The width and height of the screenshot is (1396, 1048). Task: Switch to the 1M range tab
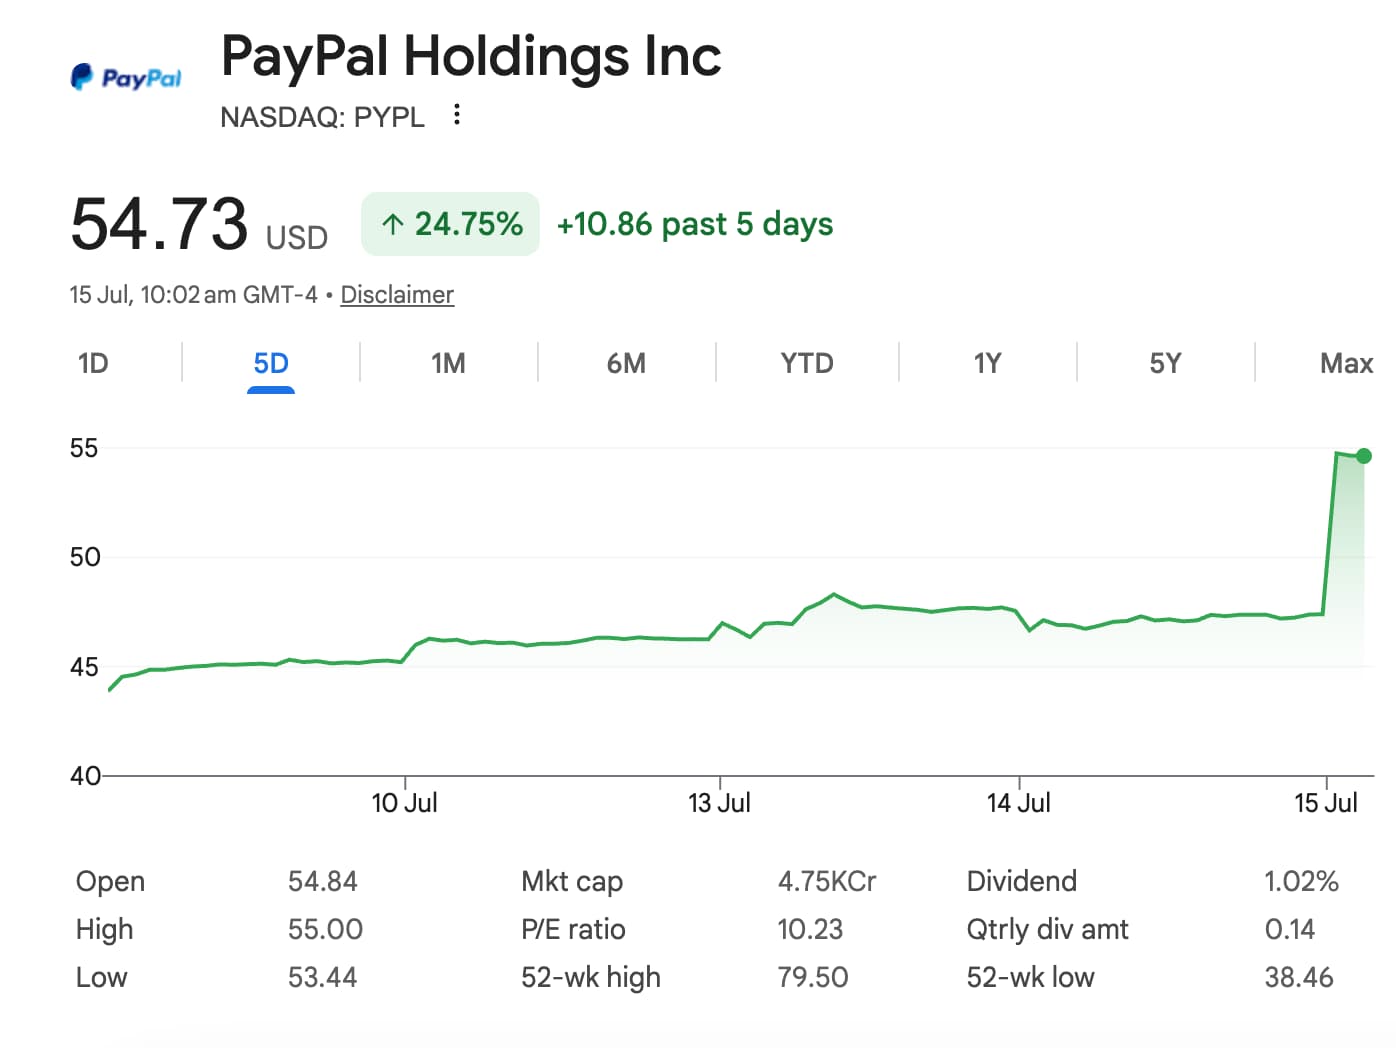(x=449, y=363)
